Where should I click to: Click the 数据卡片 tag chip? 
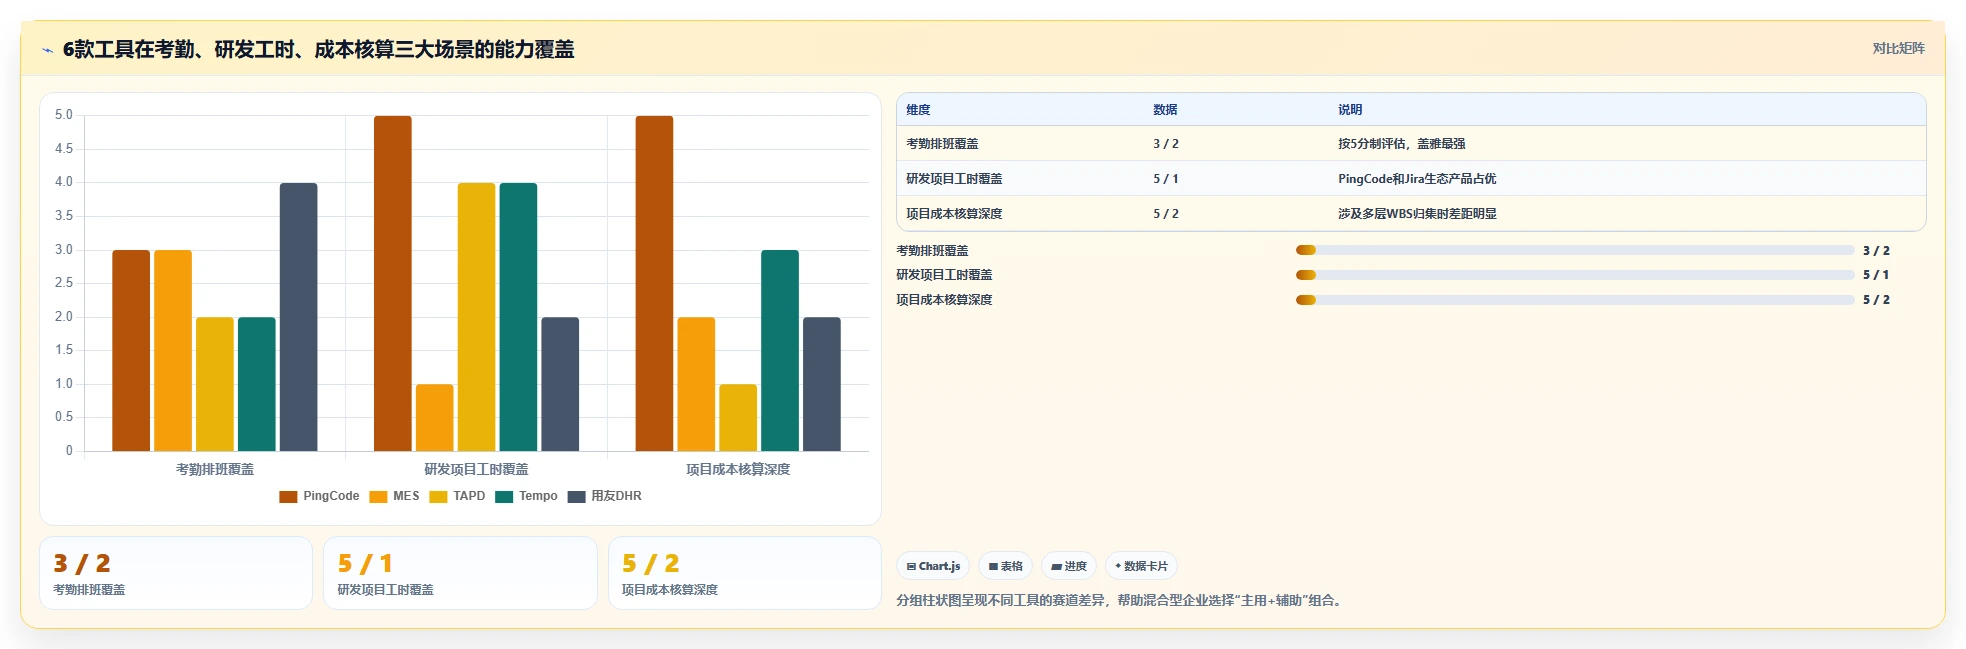point(1141,566)
